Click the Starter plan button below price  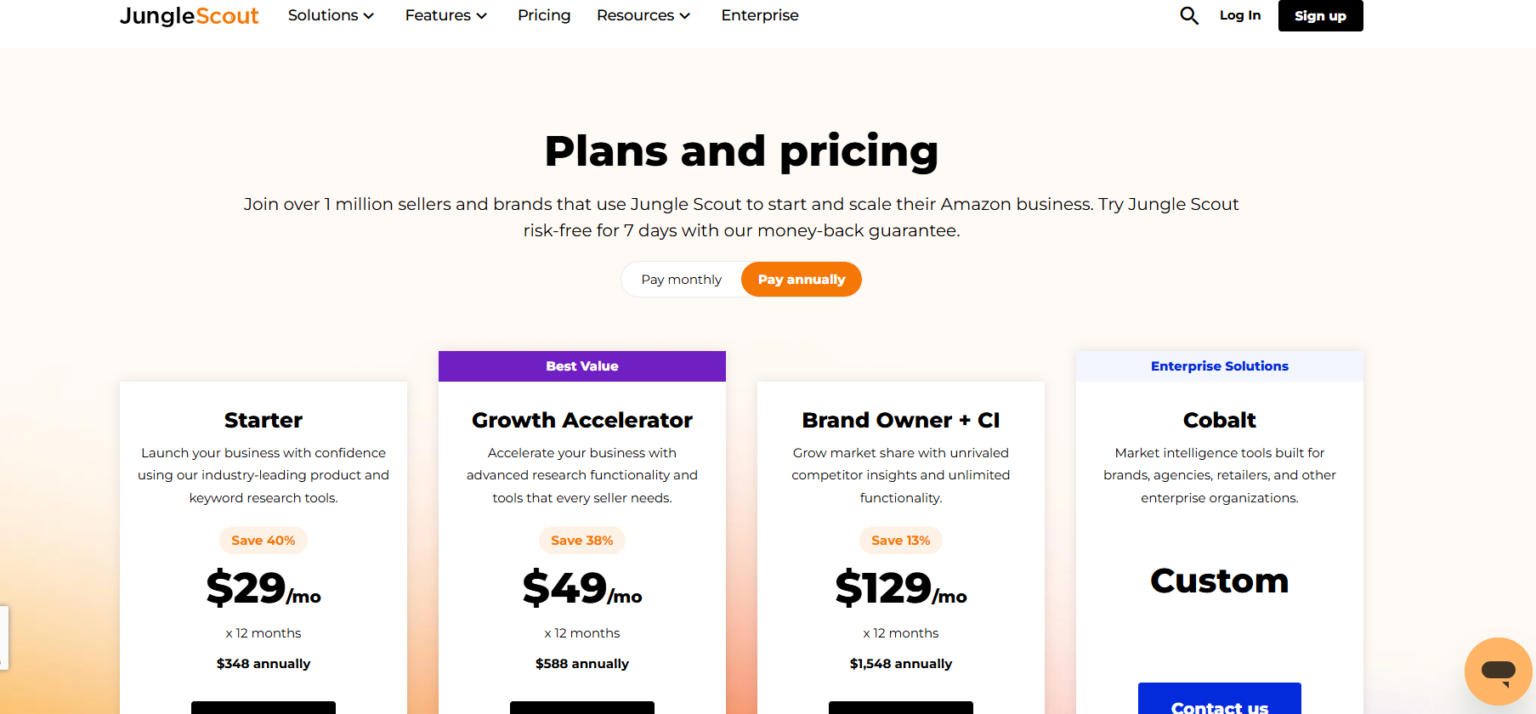pos(263,707)
